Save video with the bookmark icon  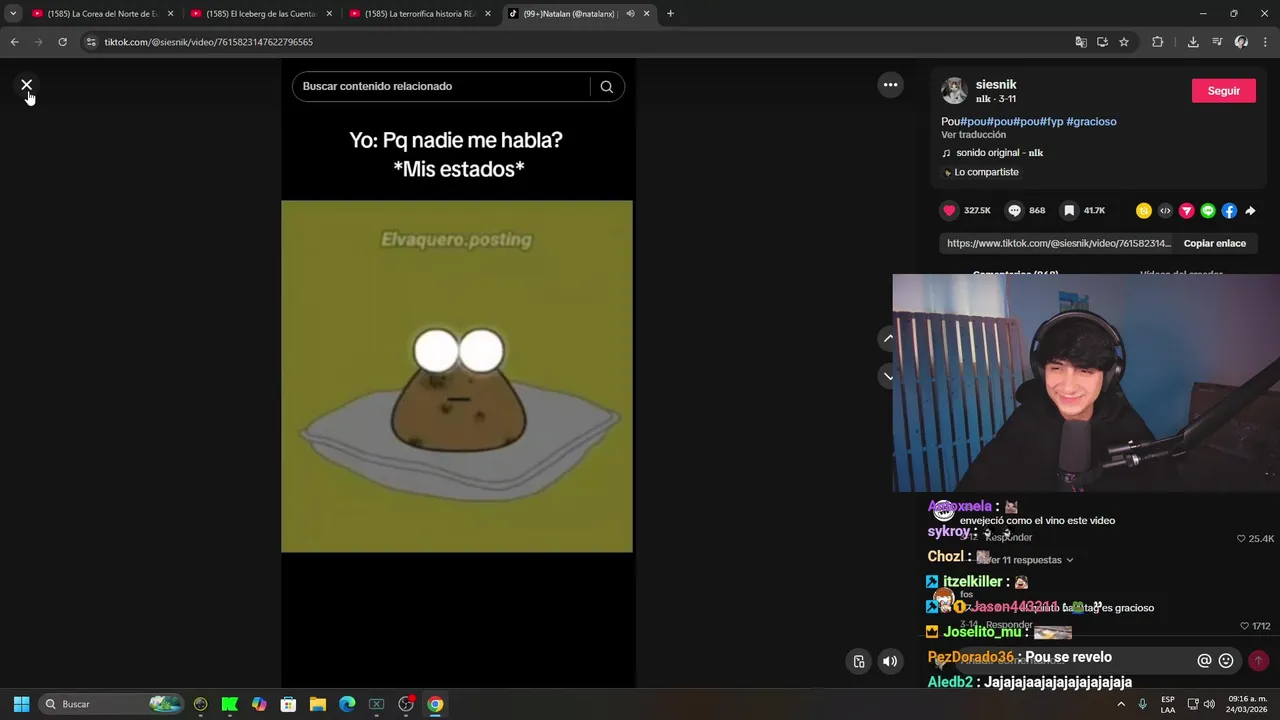1069,210
